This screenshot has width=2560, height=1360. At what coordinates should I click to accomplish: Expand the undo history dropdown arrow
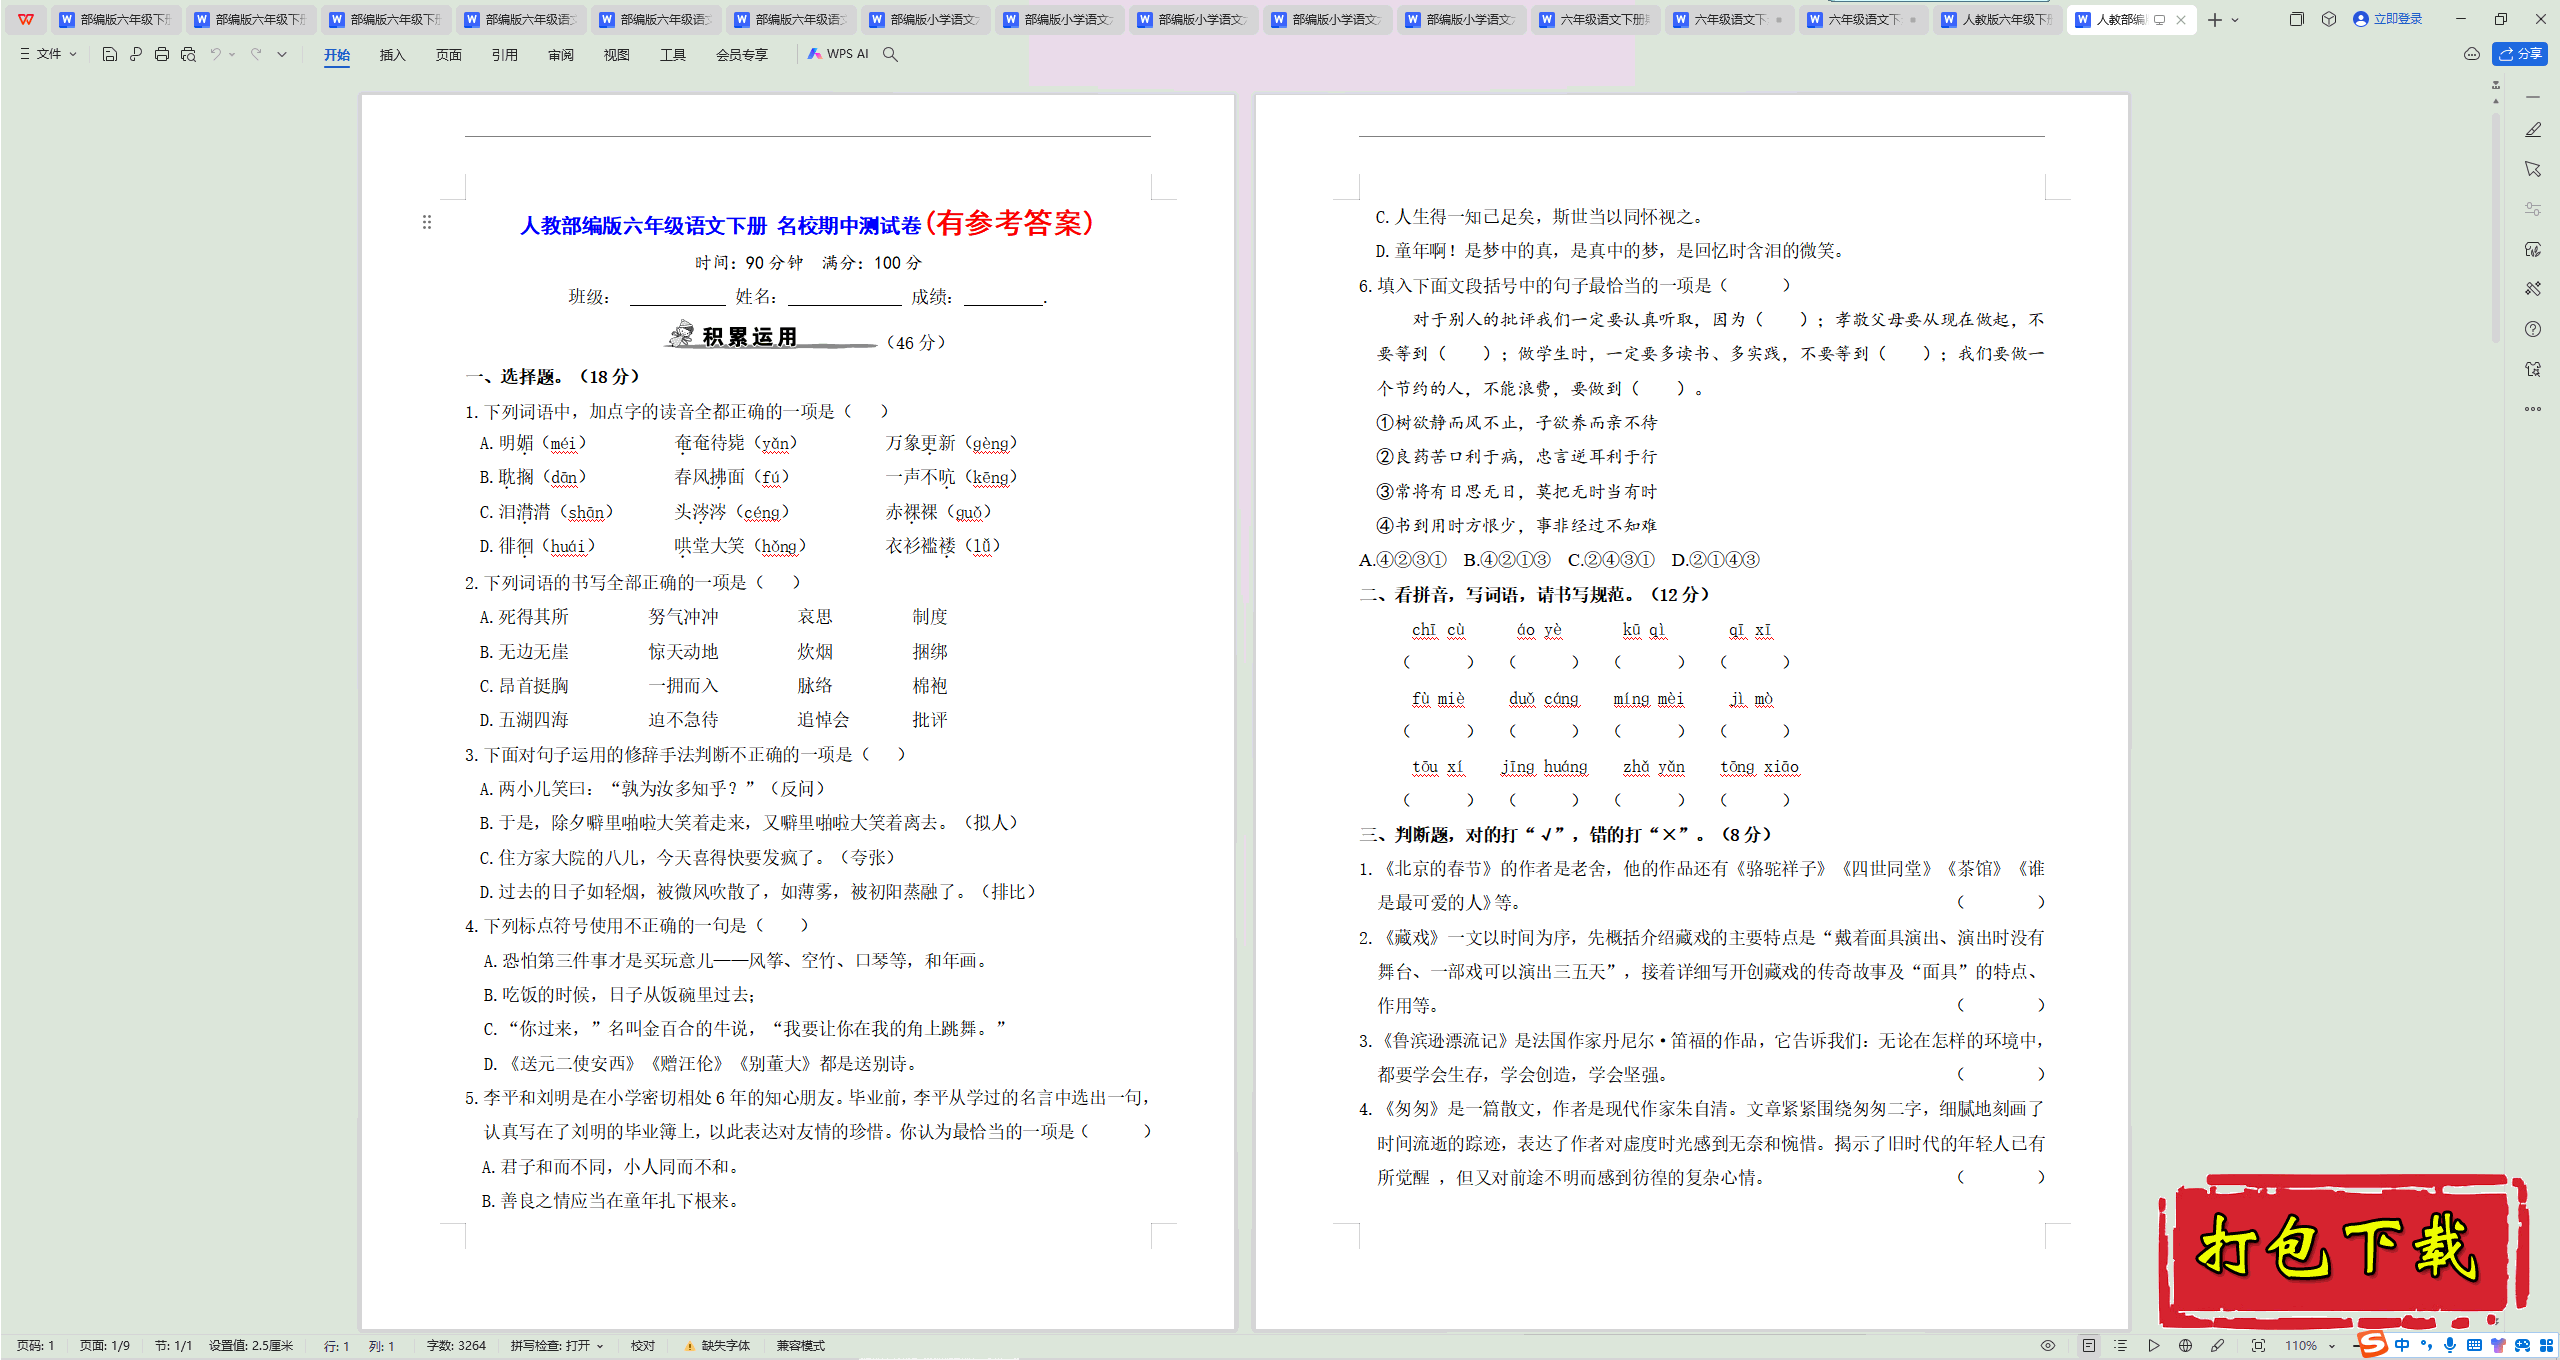tap(232, 54)
